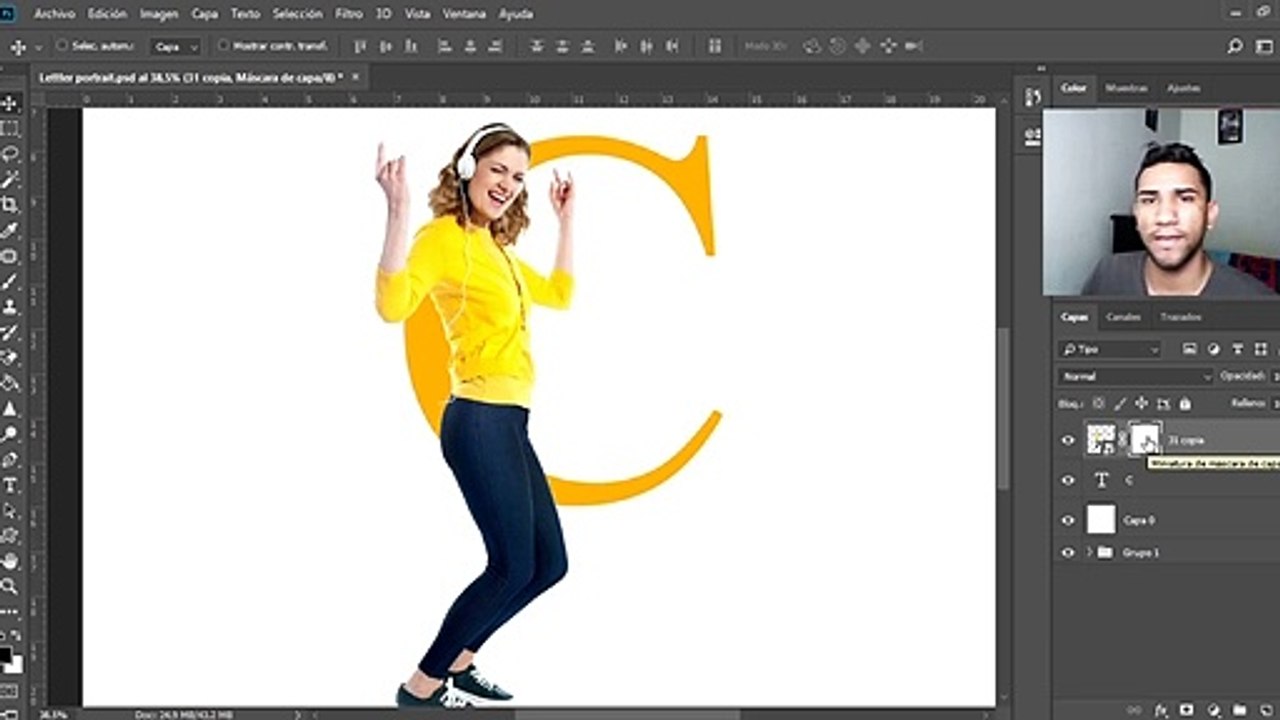This screenshot has width=1280, height=720.
Task: Hide the Capa 0 layer
Action: coord(1068,520)
